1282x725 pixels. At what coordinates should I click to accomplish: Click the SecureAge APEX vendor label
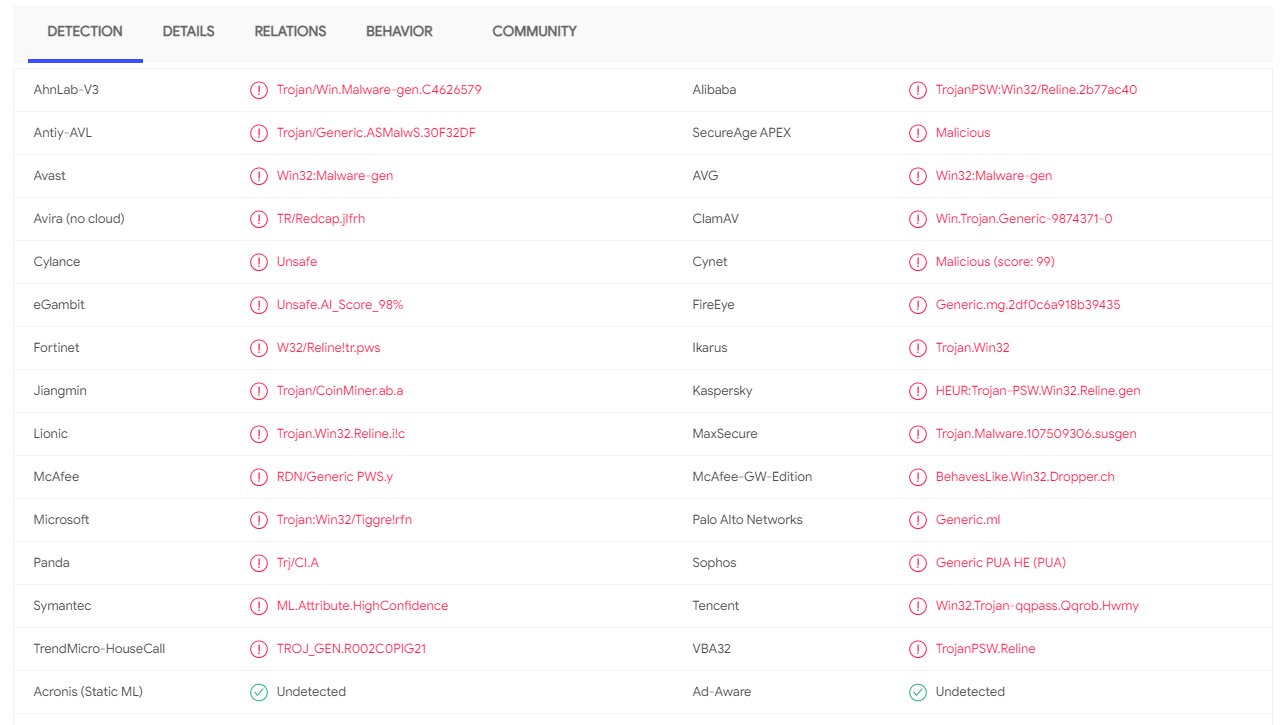pos(741,133)
